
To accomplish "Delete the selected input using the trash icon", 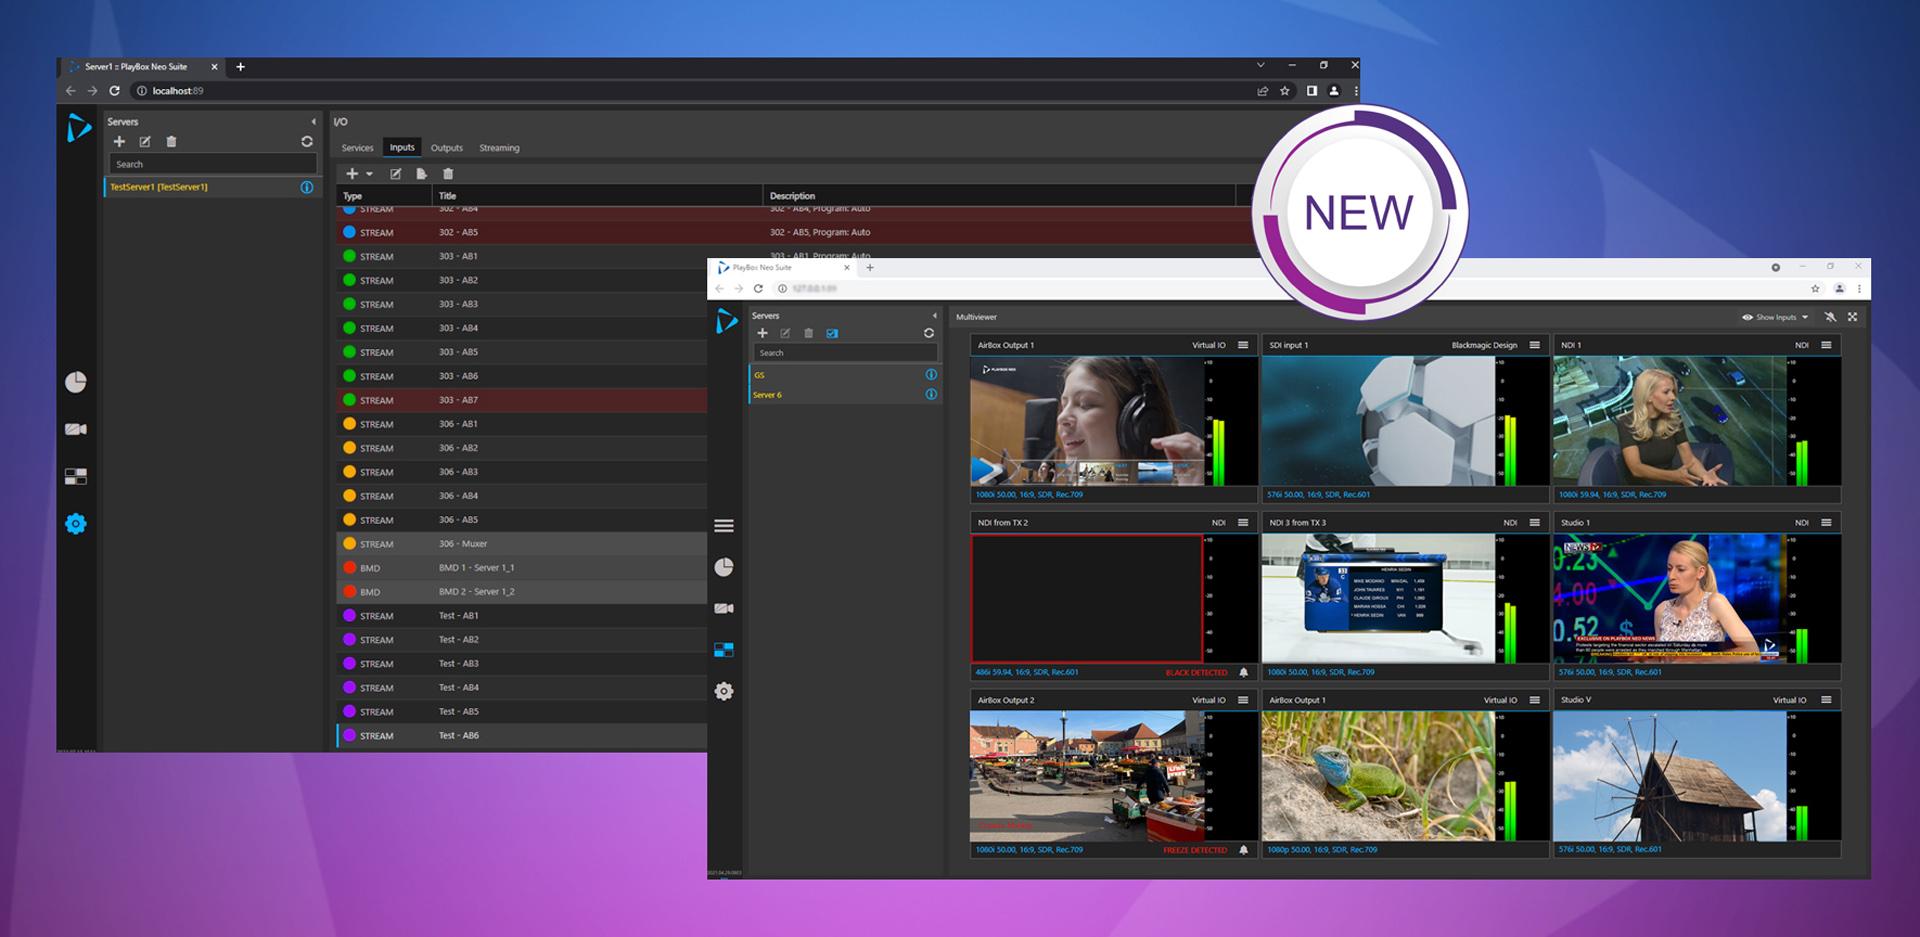I will pos(448,173).
